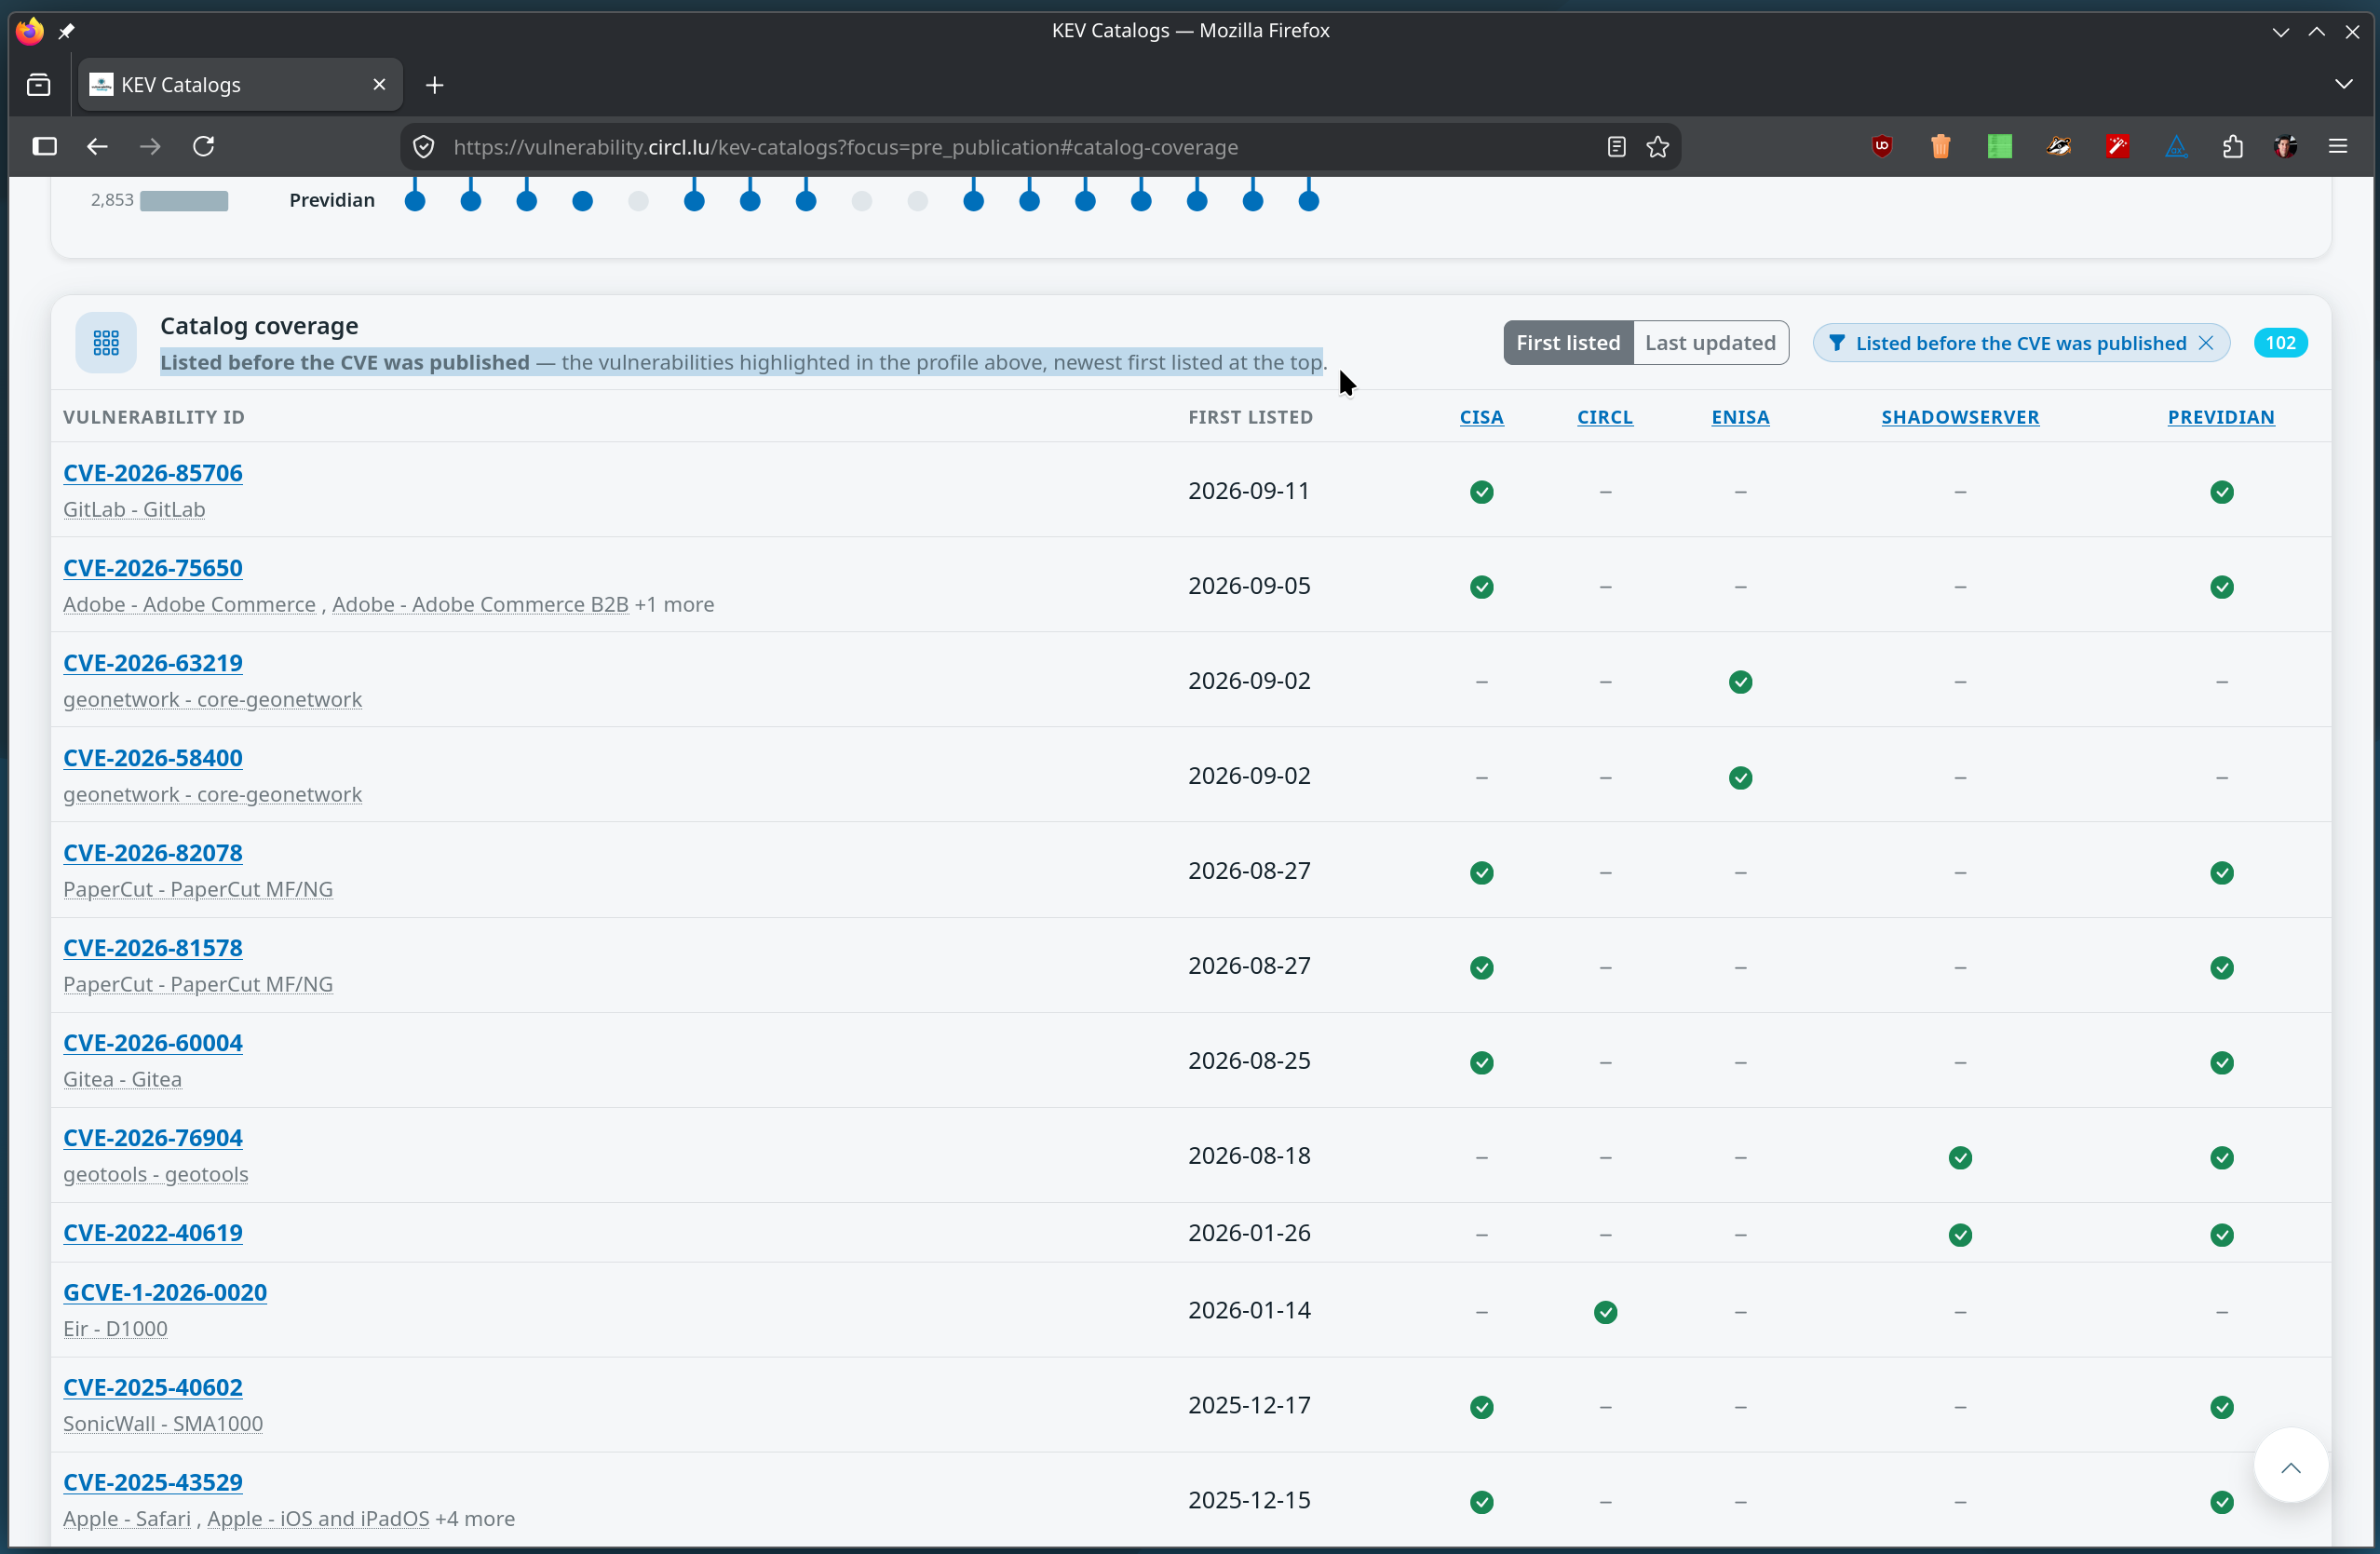The height and width of the screenshot is (1554, 2380).
Task: Go back with the back arrow
Action: [x=97, y=147]
